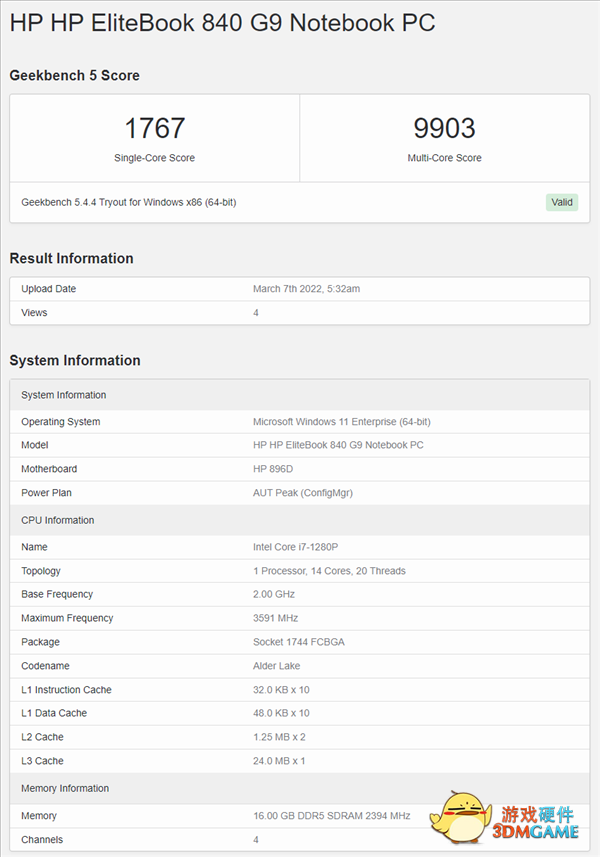Image resolution: width=600 pixels, height=857 pixels.
Task: Click the Operating System label
Action: pyautogui.click(x=61, y=421)
